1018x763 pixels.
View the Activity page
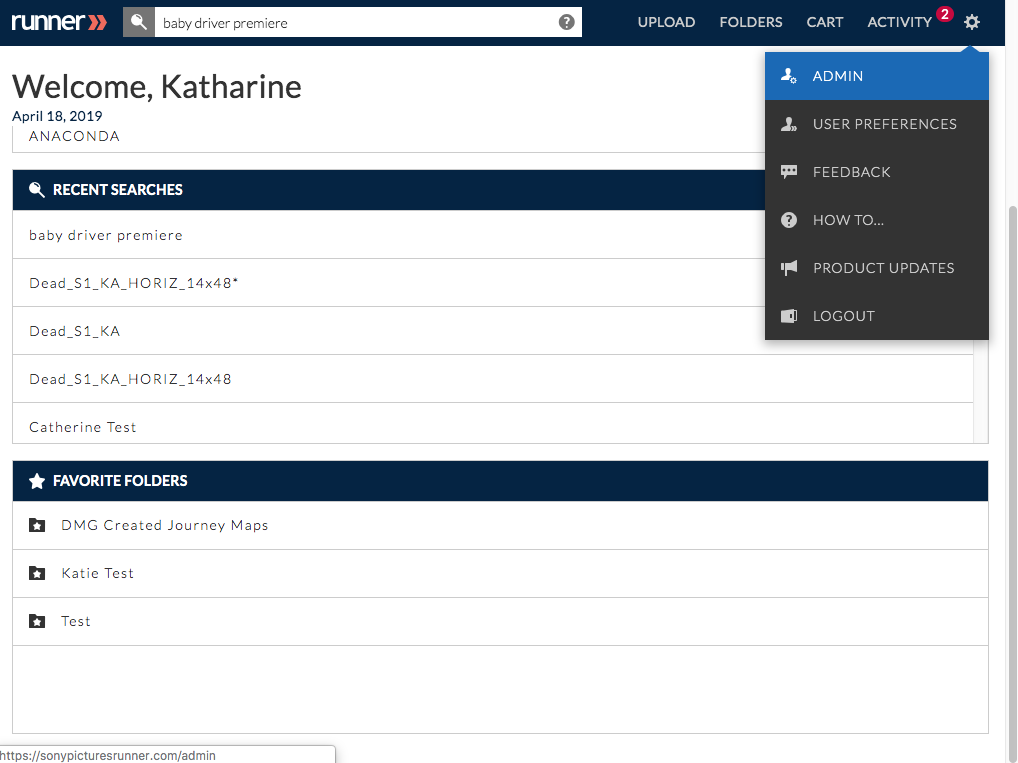tap(899, 22)
